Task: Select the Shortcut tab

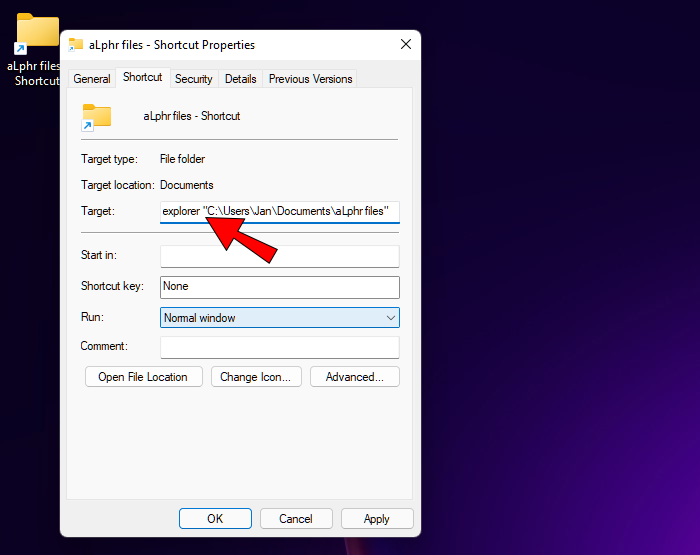Action: pos(142,77)
